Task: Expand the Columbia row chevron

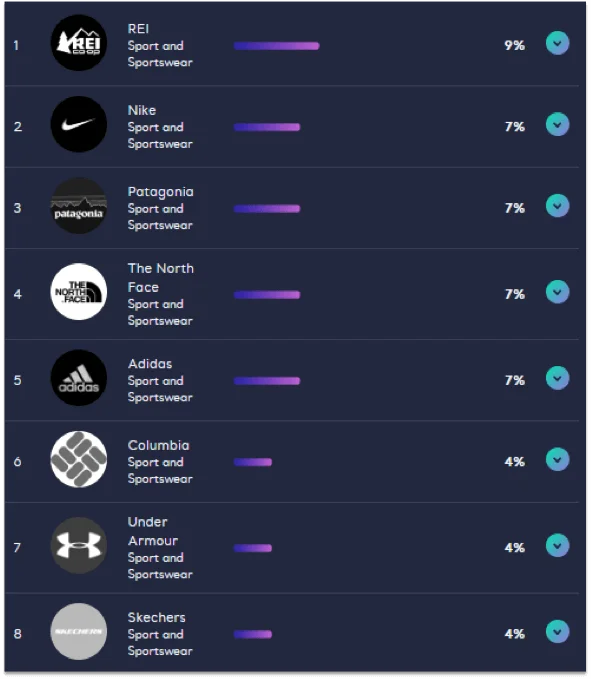Action: pyautogui.click(x=557, y=459)
